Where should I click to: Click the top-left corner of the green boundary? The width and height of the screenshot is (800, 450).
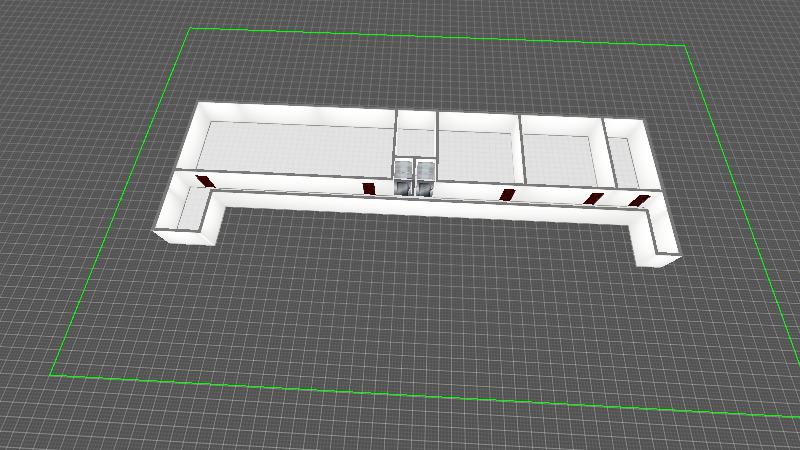click(190, 29)
